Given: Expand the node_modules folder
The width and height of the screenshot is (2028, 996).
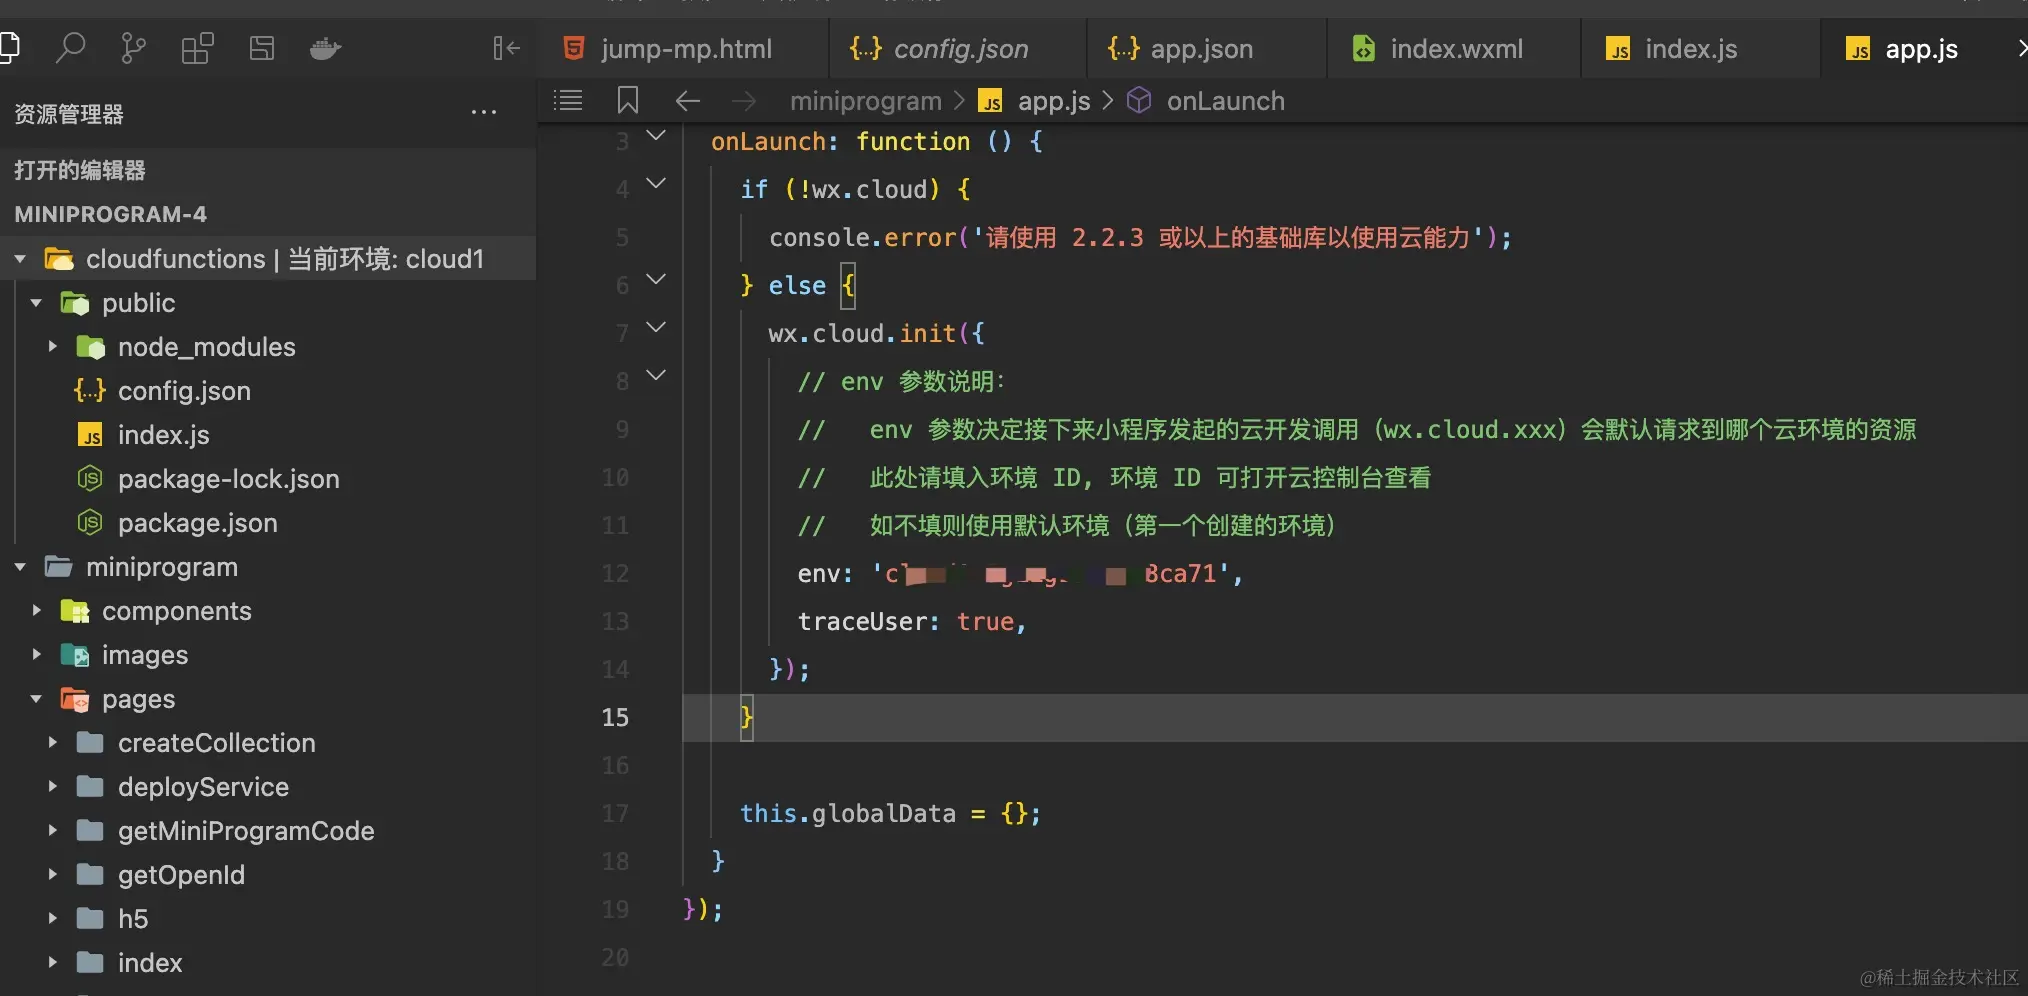Looking at the screenshot, I should point(52,347).
